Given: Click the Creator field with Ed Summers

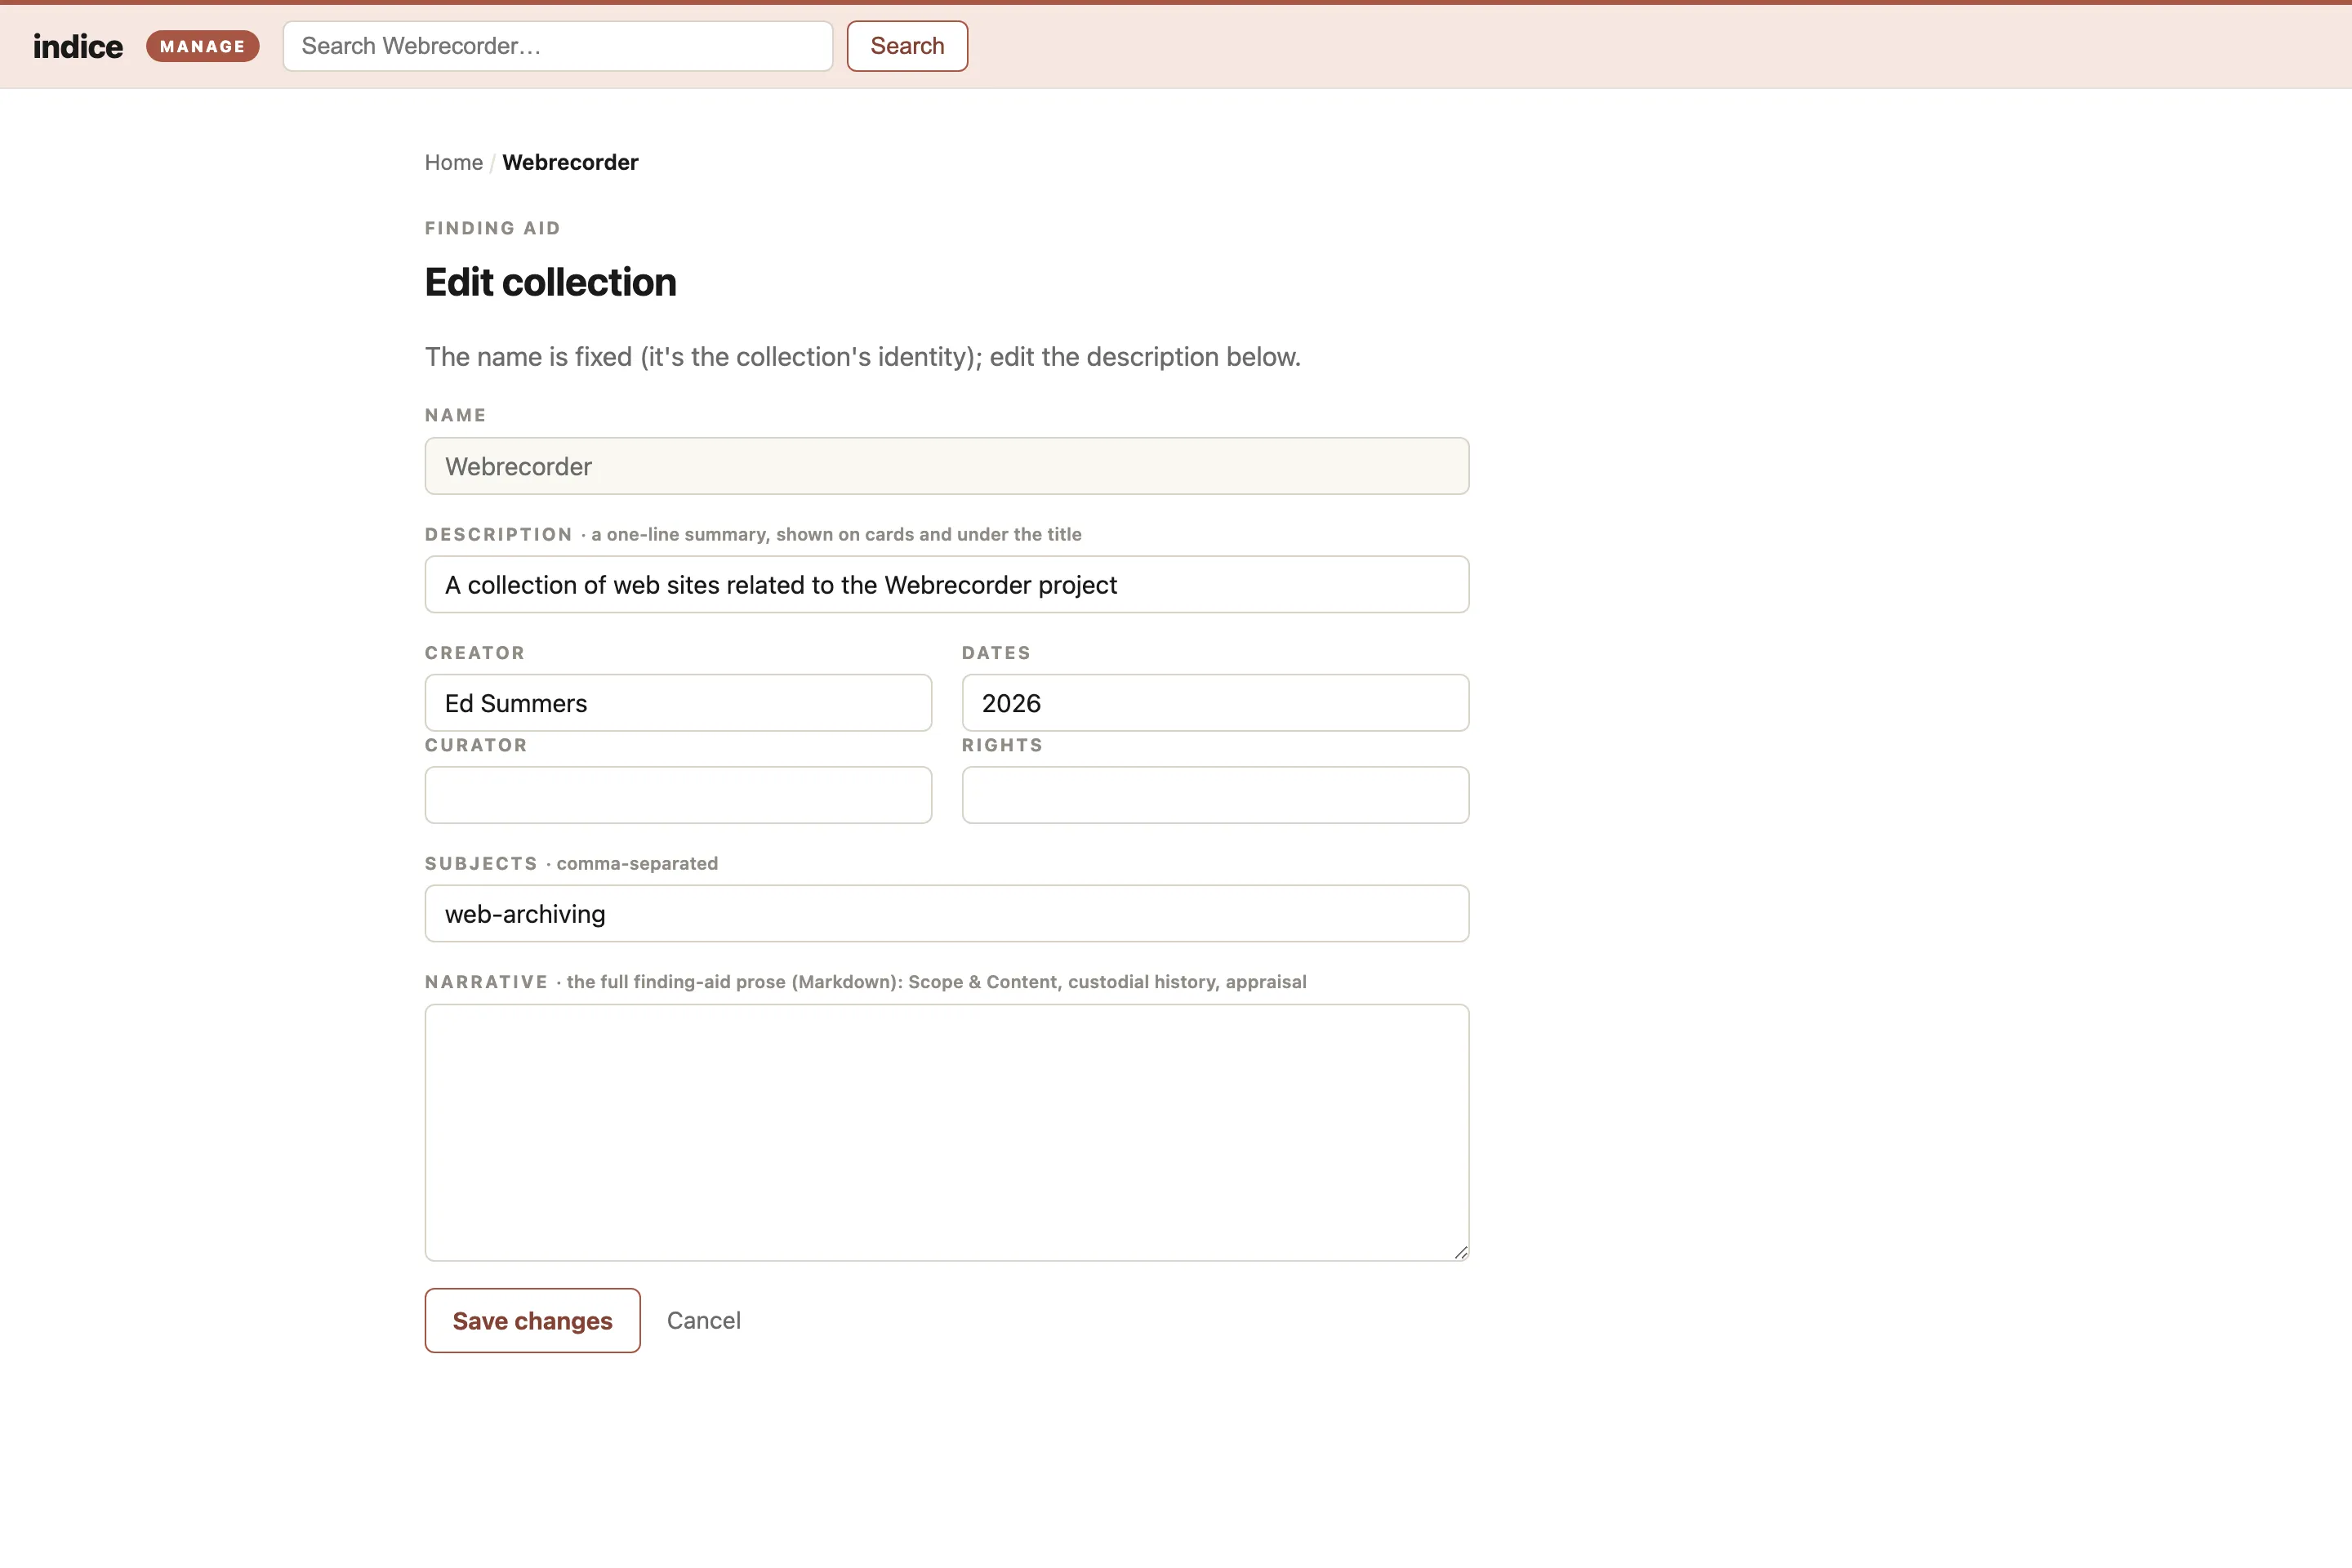Looking at the screenshot, I should 678,703.
